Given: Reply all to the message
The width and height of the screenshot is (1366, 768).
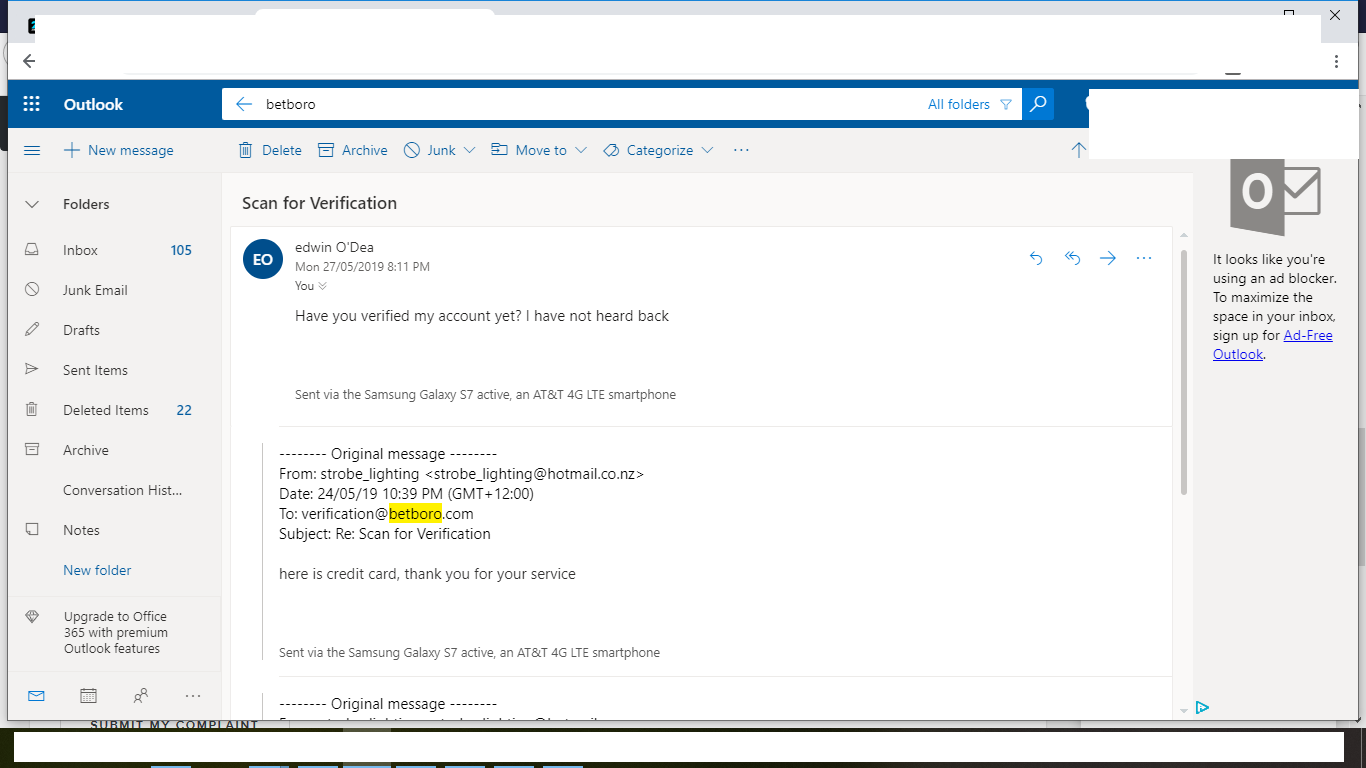Looking at the screenshot, I should [x=1072, y=258].
